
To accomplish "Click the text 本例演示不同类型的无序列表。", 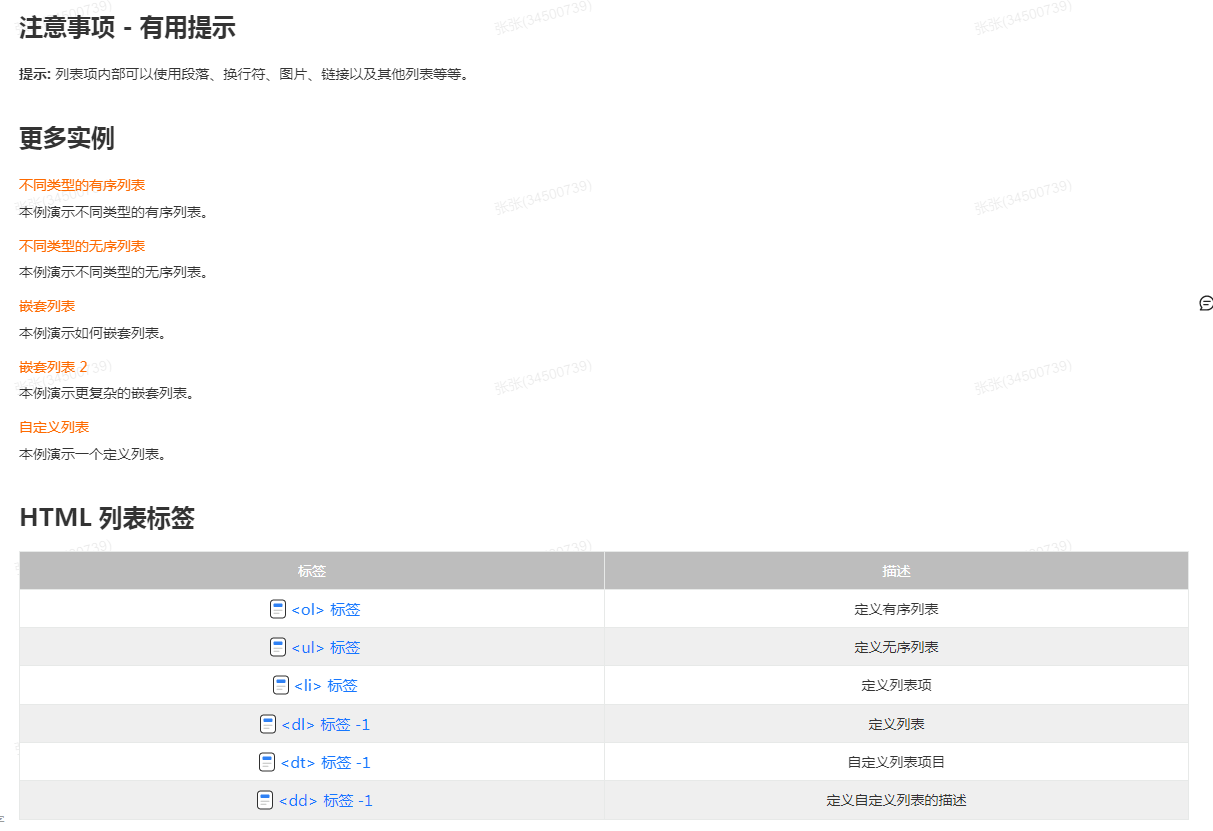I will tap(114, 272).
